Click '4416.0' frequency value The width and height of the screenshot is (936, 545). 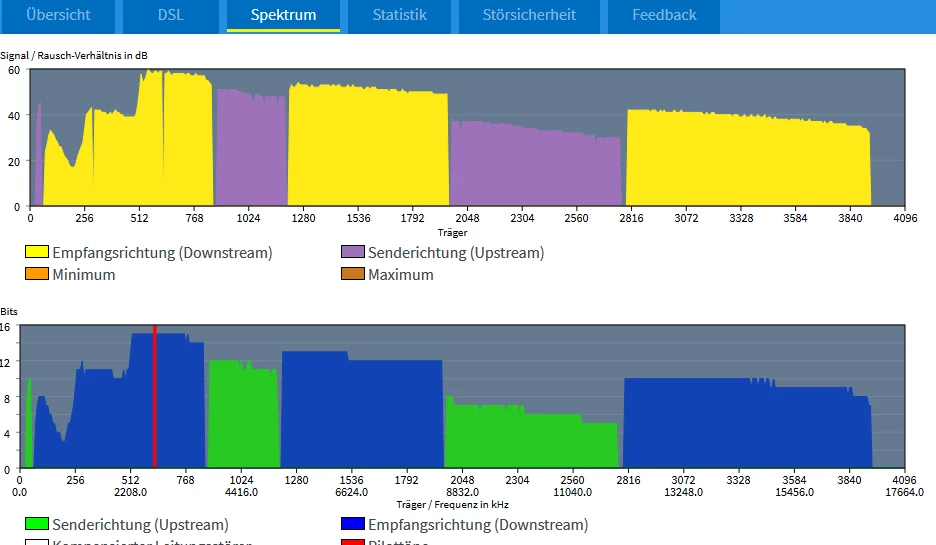coord(241,492)
